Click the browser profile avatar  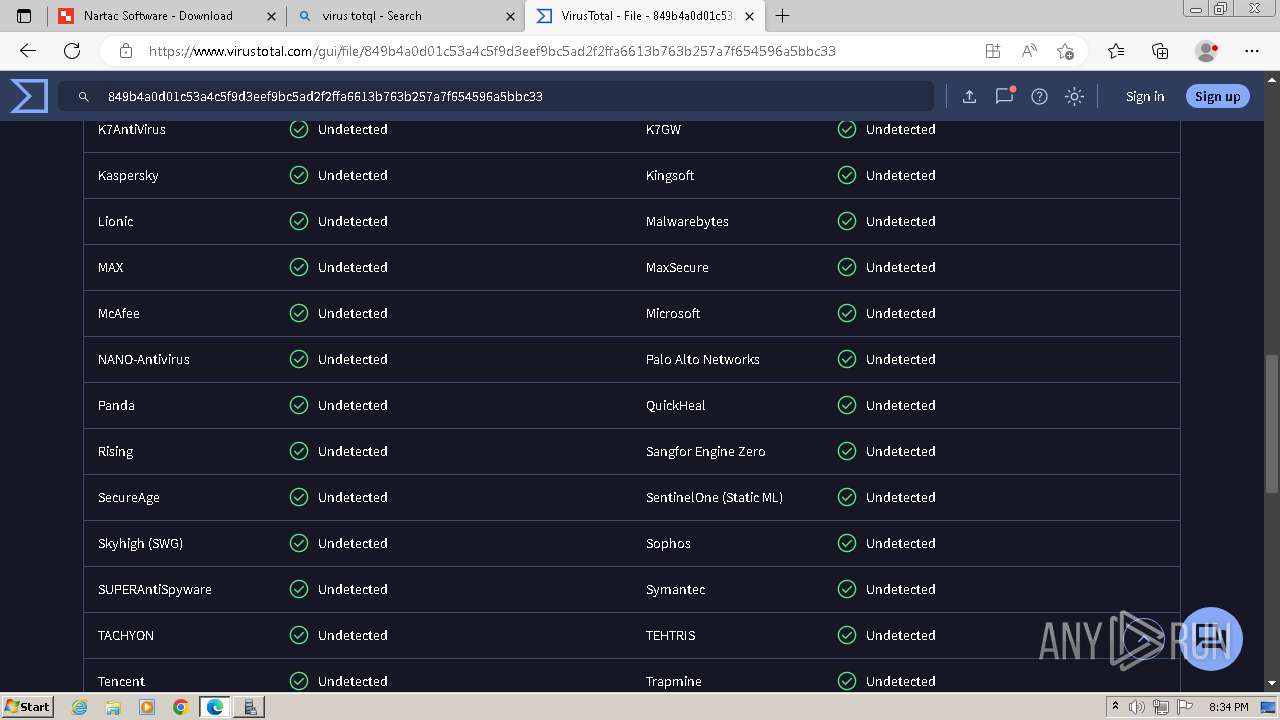(x=1206, y=51)
